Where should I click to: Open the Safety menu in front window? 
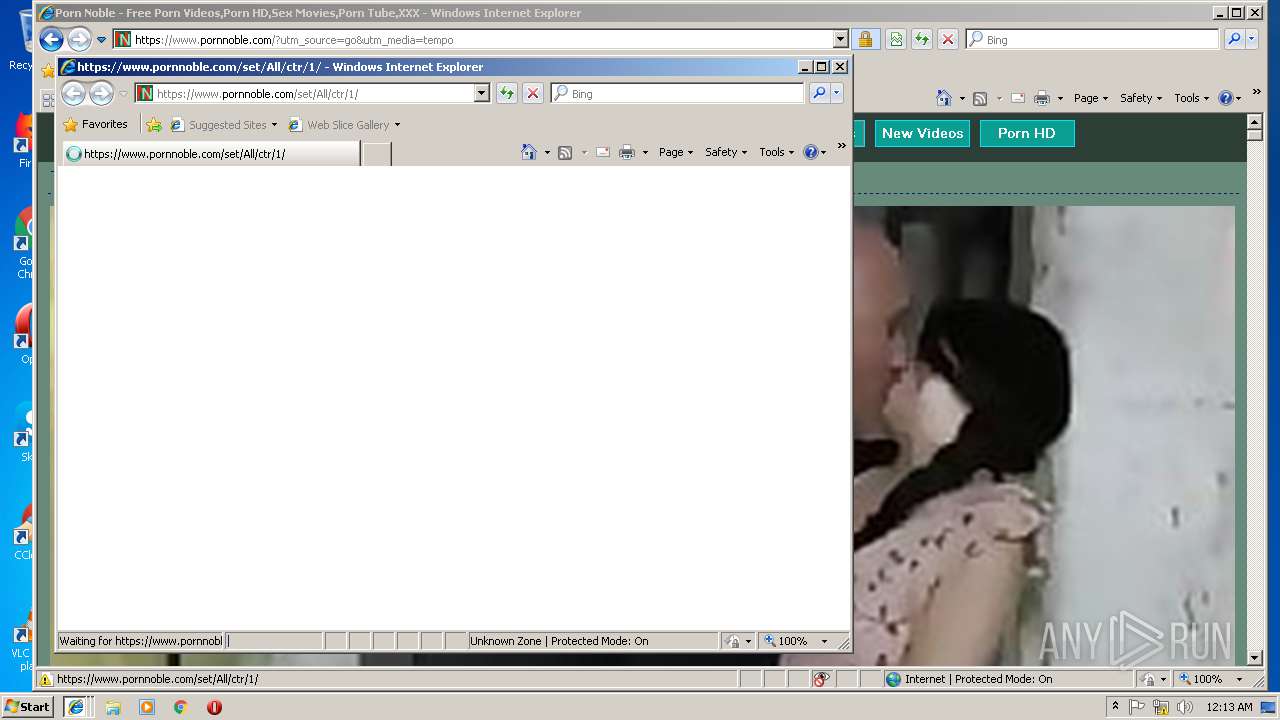[726, 152]
